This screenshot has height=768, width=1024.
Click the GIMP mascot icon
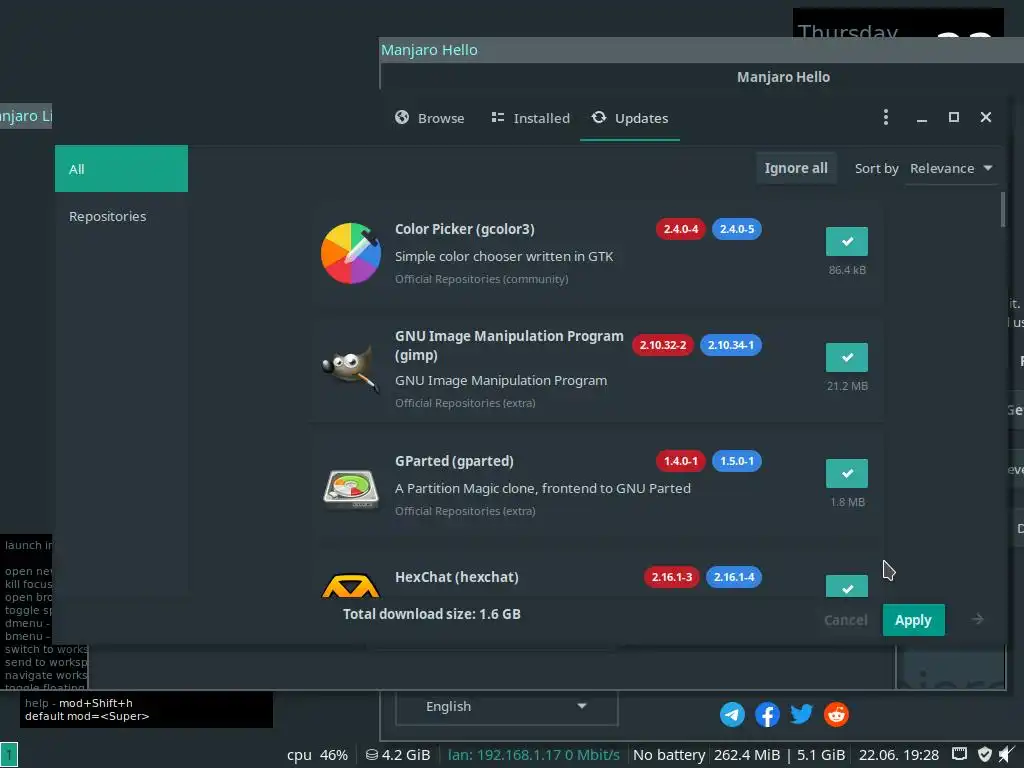351,368
